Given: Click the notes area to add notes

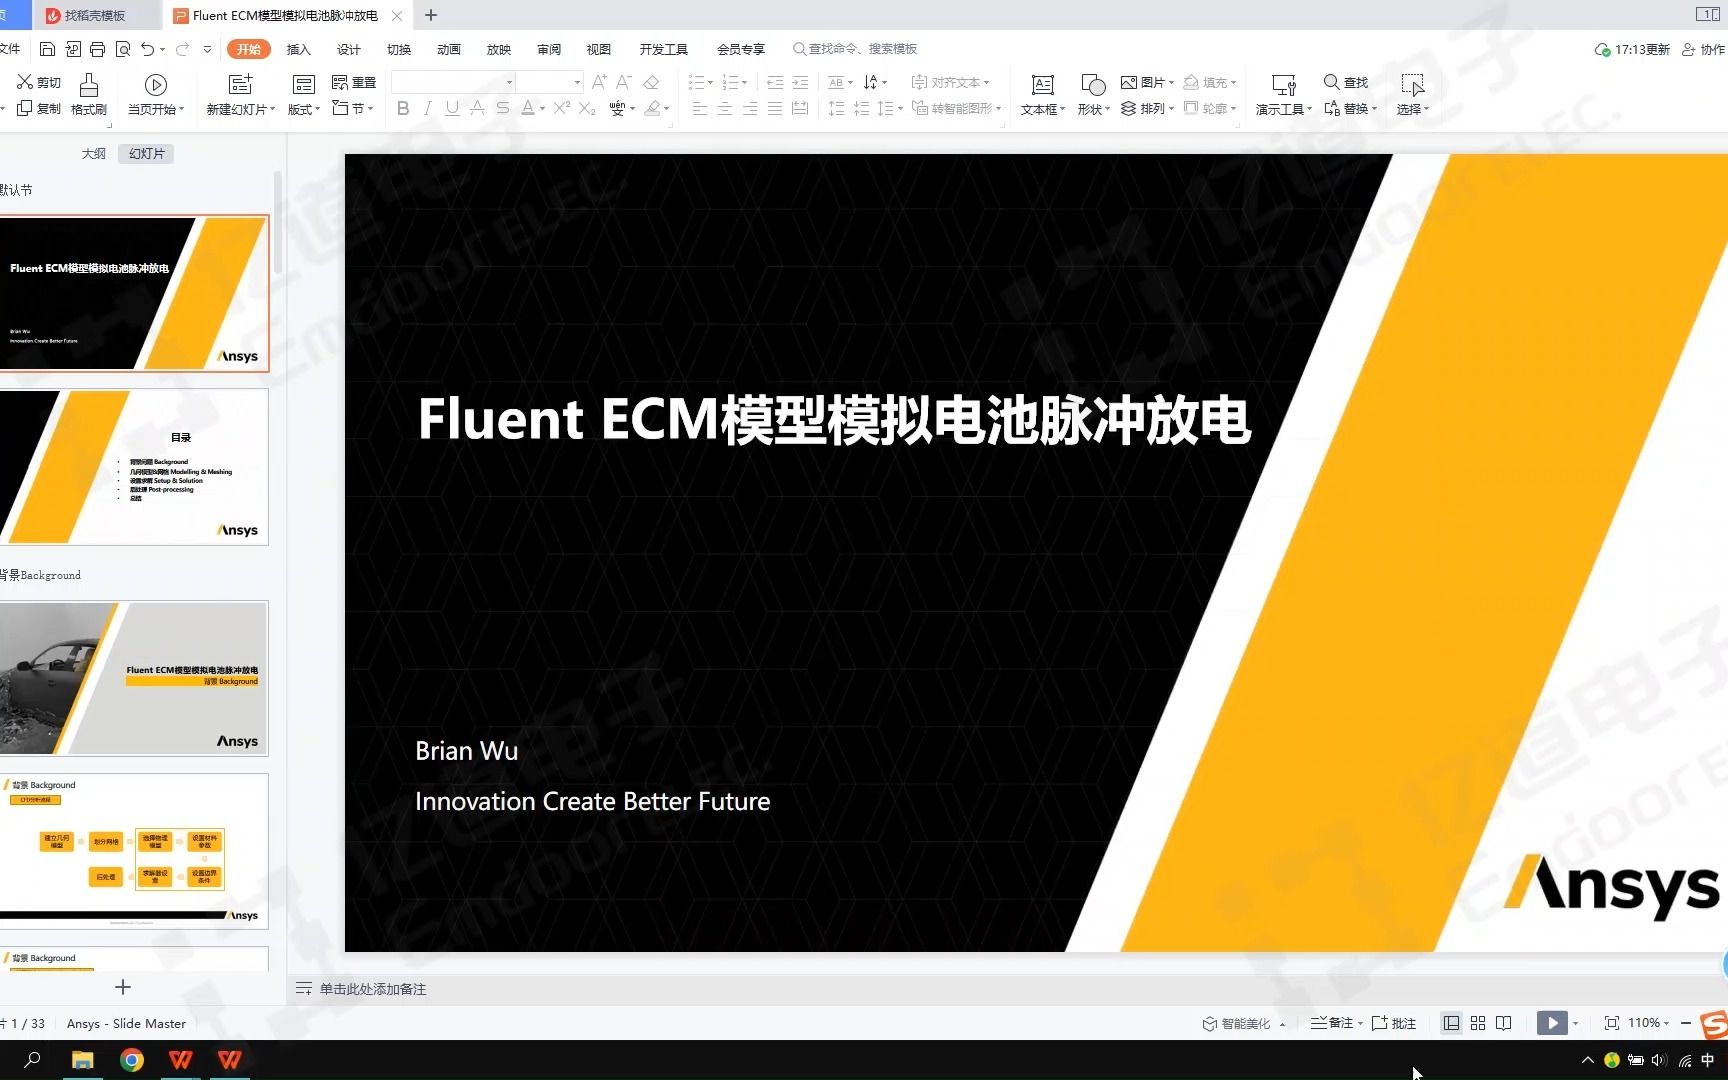Looking at the screenshot, I should click(x=372, y=989).
